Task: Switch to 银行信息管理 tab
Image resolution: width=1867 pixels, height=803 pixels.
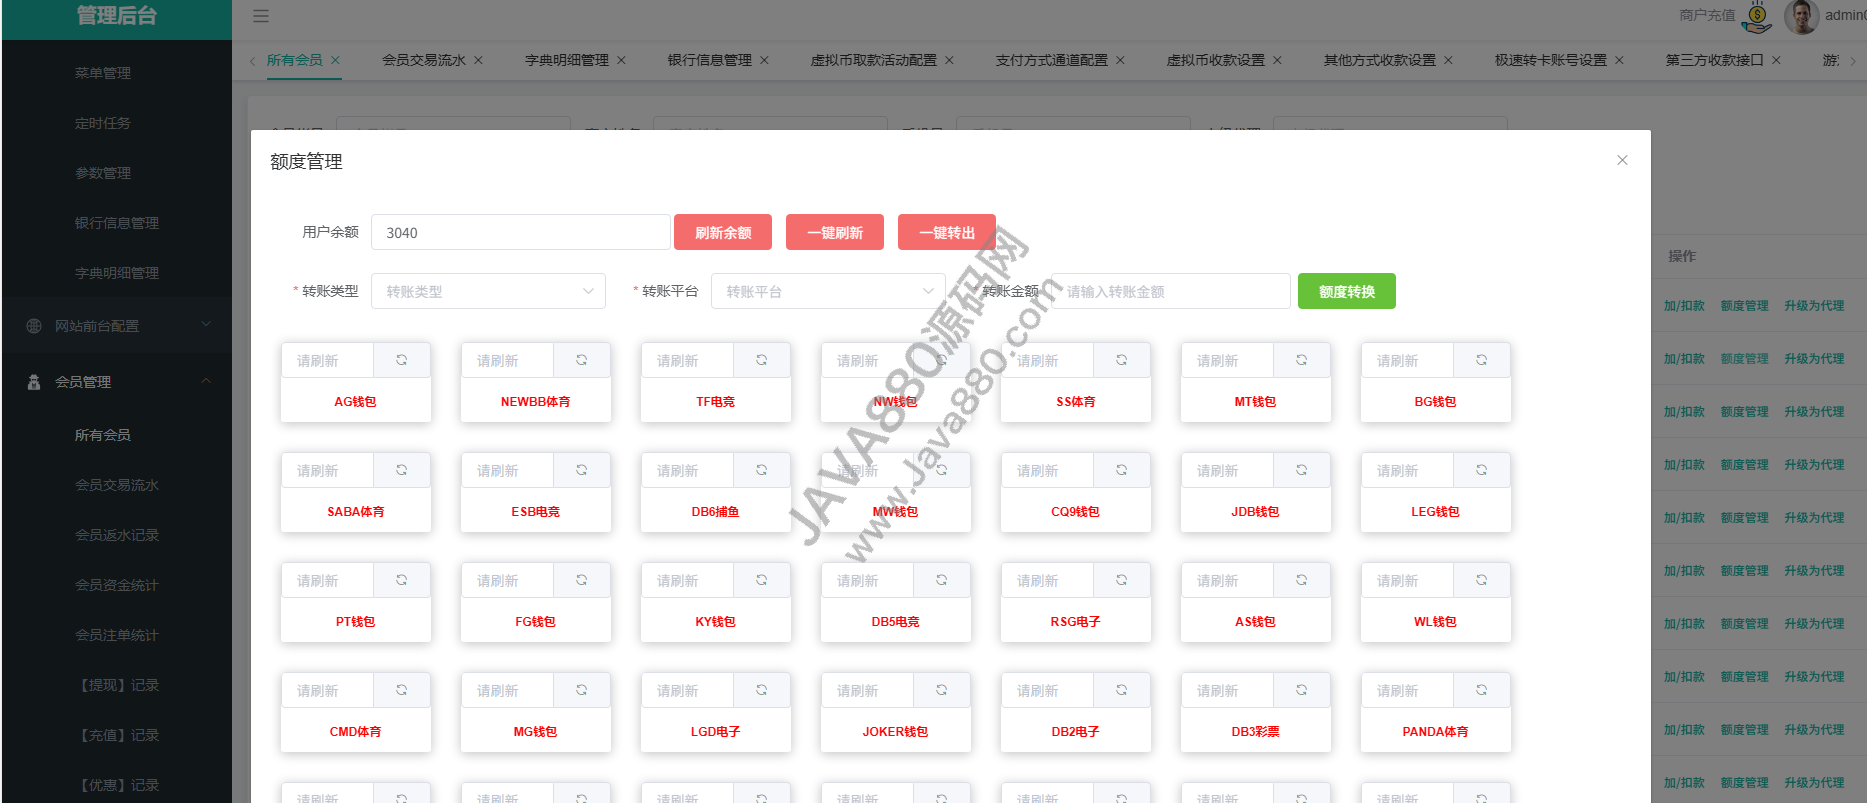Action: click(x=710, y=60)
